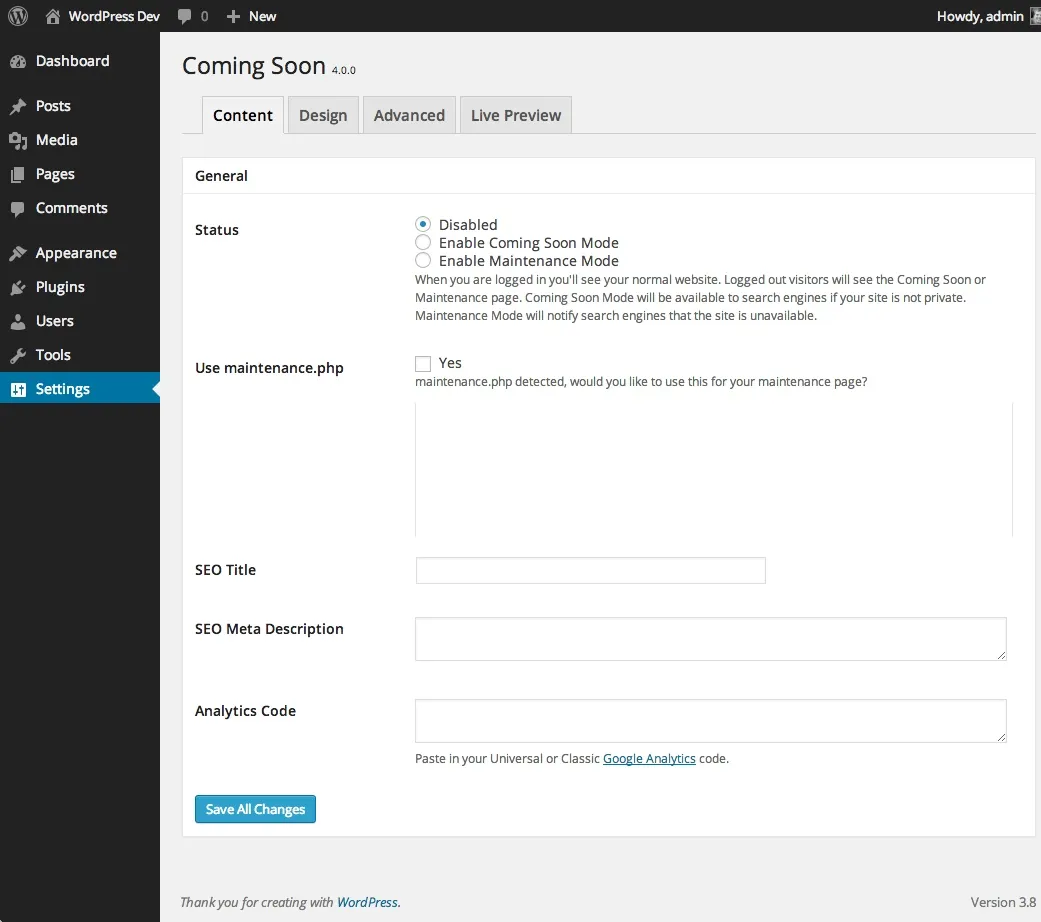
Task: Open the Advanced tab
Action: pyautogui.click(x=408, y=115)
